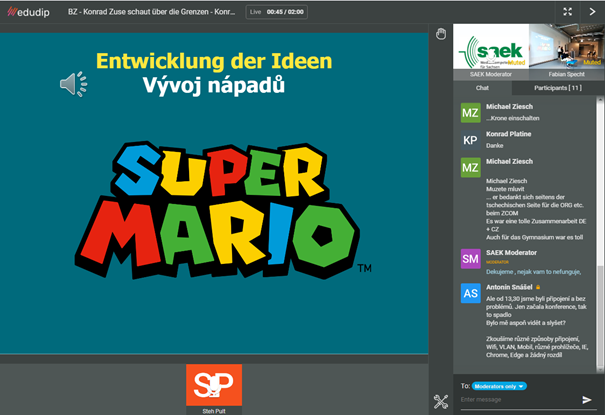Click the Live 00:45 / 02:00 indicator
The height and width of the screenshot is (415, 605).
[x=277, y=12]
